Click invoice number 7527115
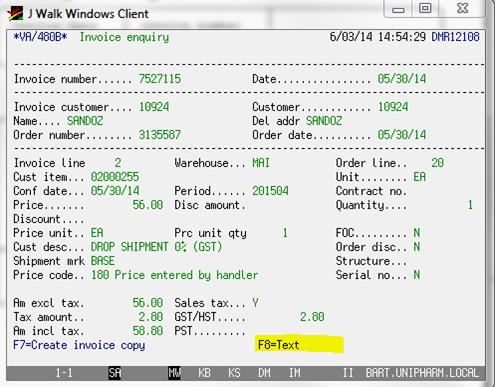 click(x=160, y=79)
